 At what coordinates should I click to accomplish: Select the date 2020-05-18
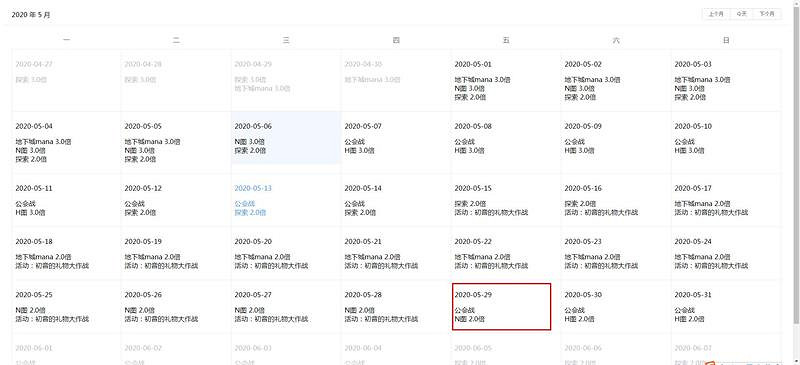(34, 241)
